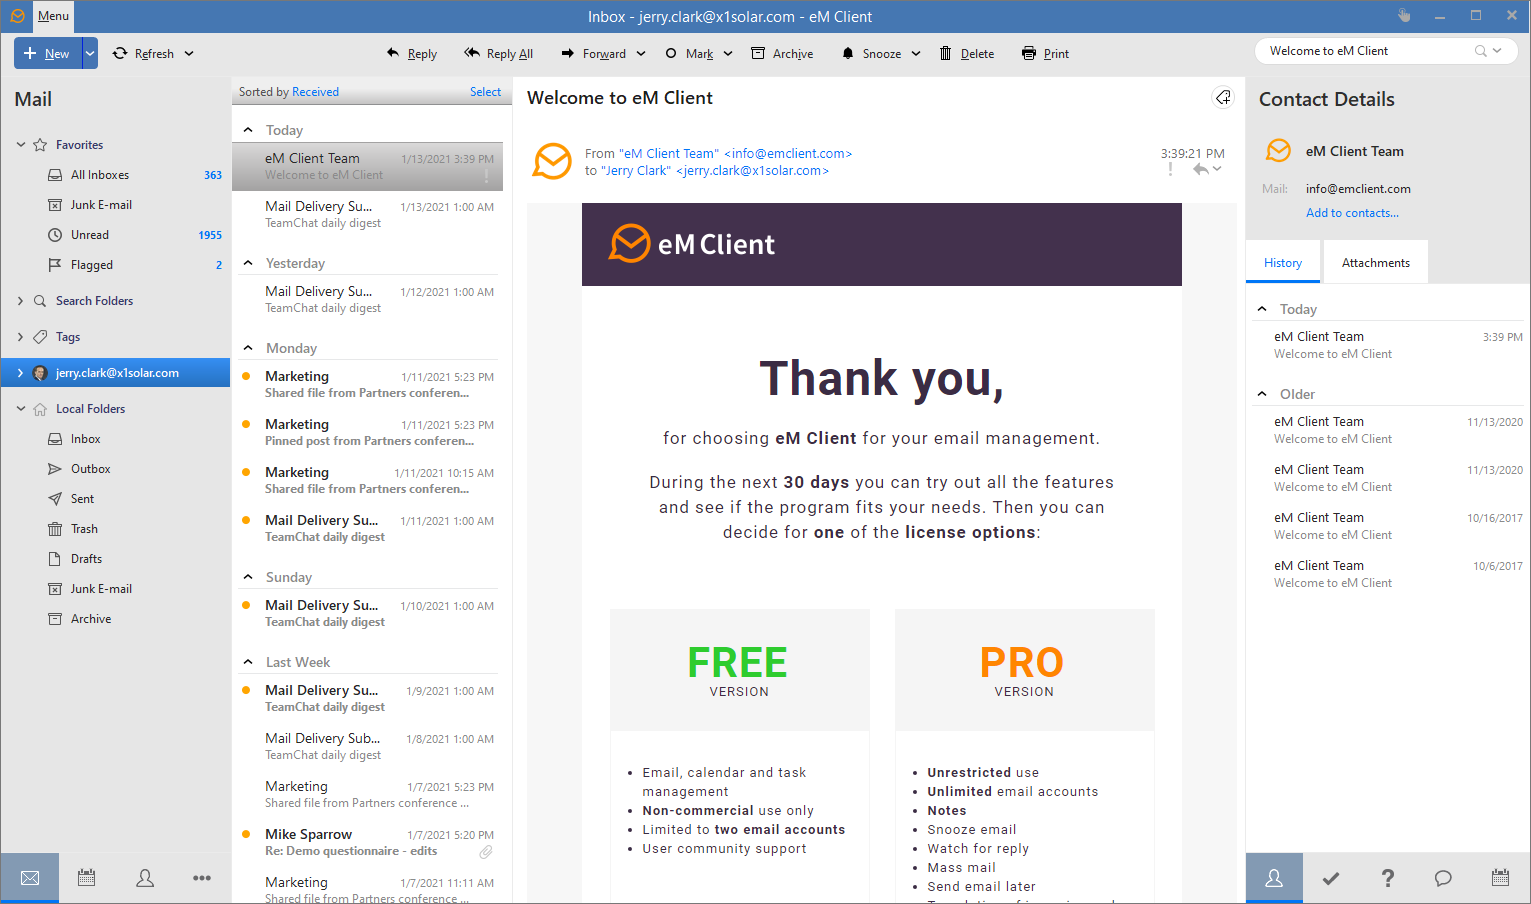Toggle unread dot on Mike Sparrow message
The width and height of the screenshot is (1531, 904).
[246, 834]
